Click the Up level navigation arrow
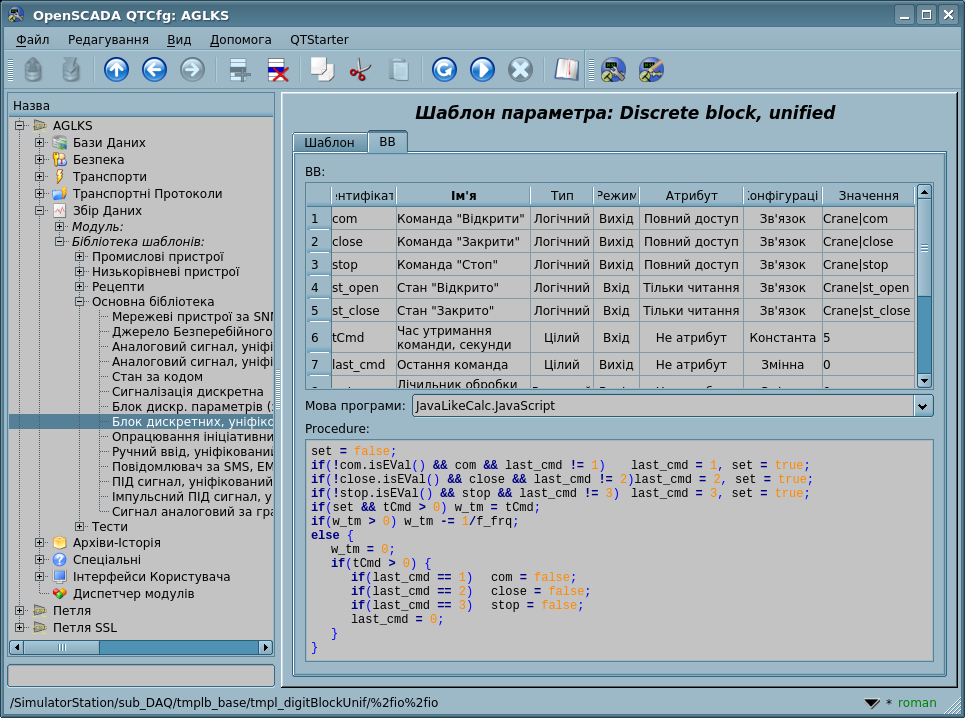The image size is (965, 718). 117,69
